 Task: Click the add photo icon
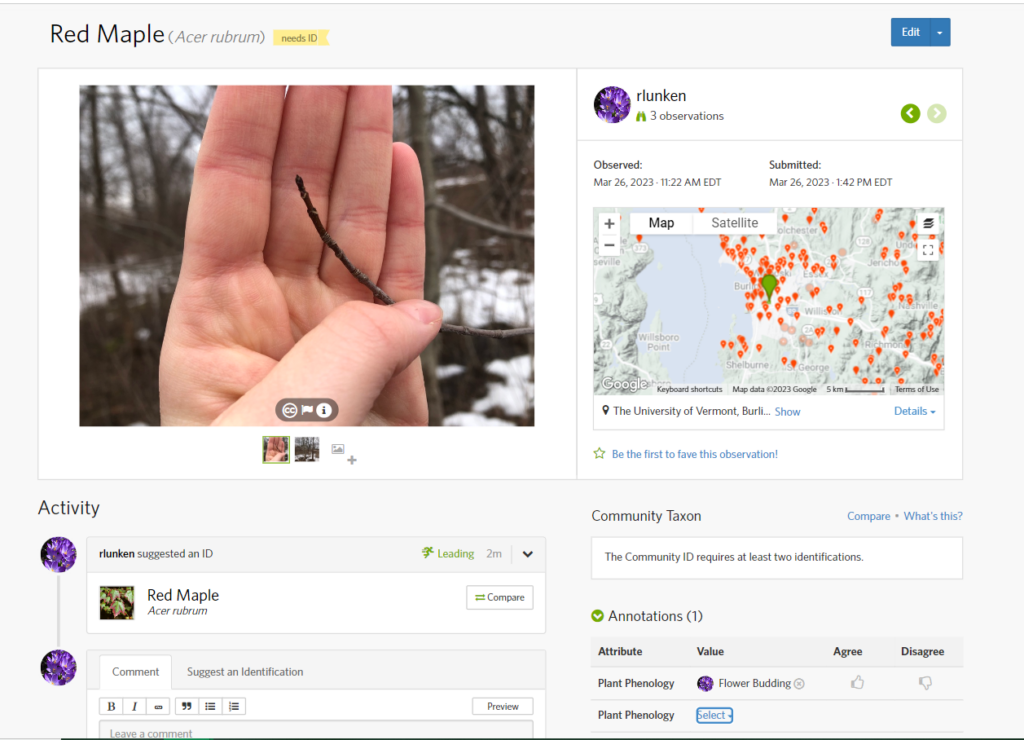[x=343, y=452]
